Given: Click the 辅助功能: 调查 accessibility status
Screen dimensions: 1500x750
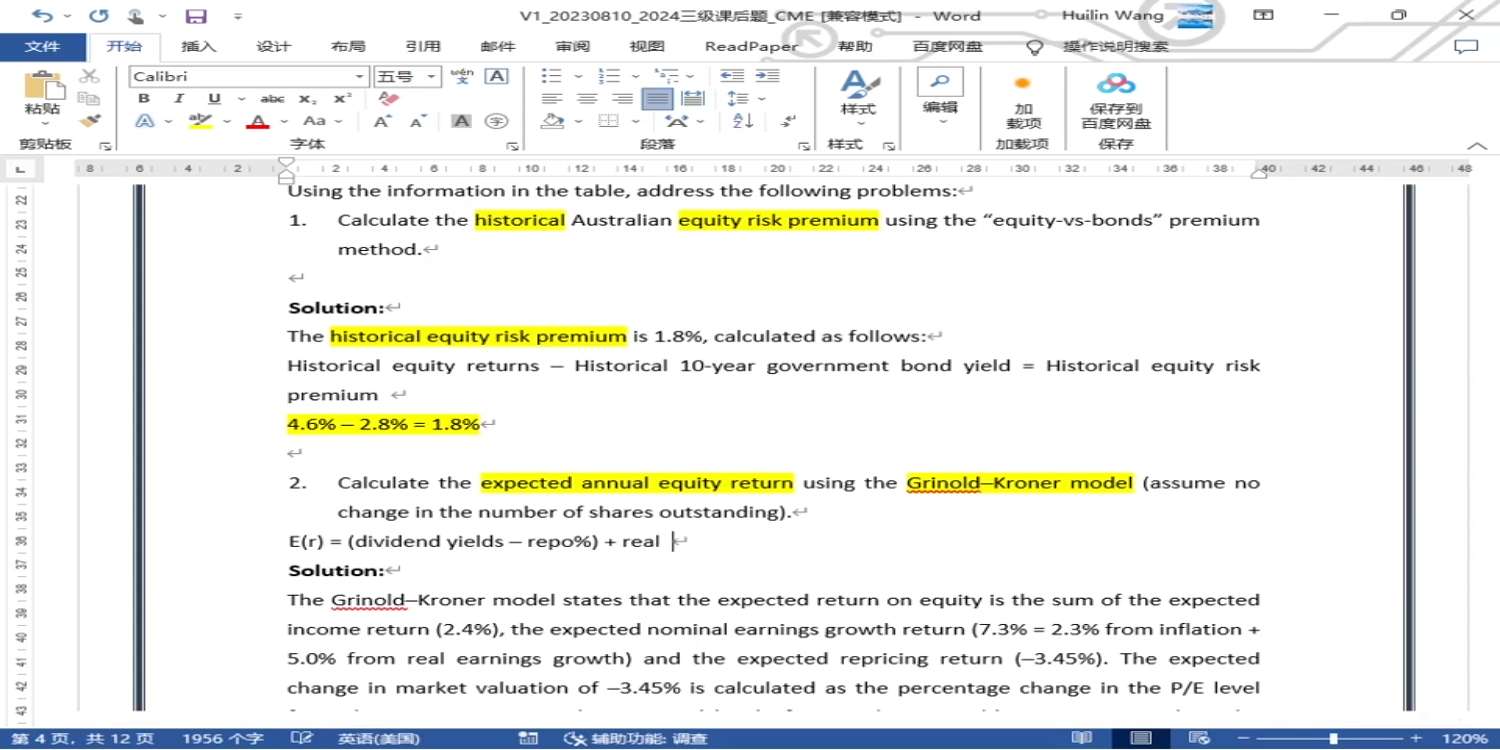Looking at the screenshot, I should [636, 739].
